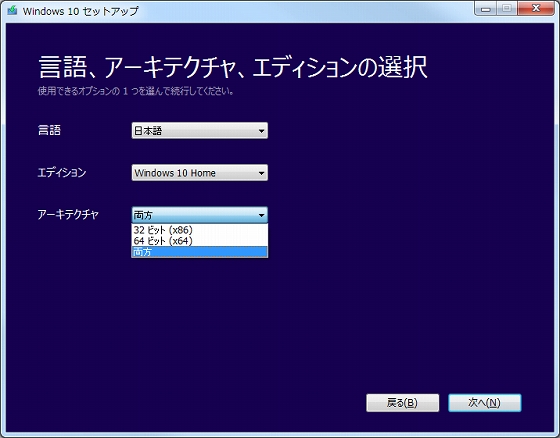
Task: Collapse the アーキテクチャ dropdown showing 両方
Action: click(x=200, y=215)
